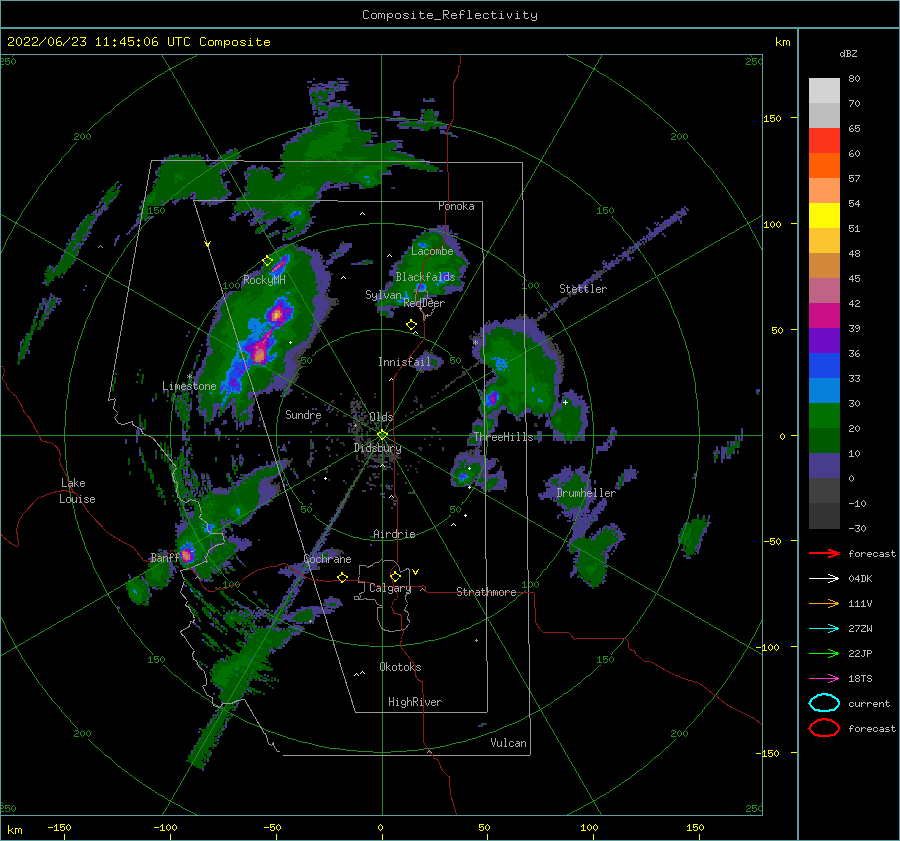Select the Drumheller label
Image resolution: width=900 pixels, height=841 pixels.
pos(586,493)
